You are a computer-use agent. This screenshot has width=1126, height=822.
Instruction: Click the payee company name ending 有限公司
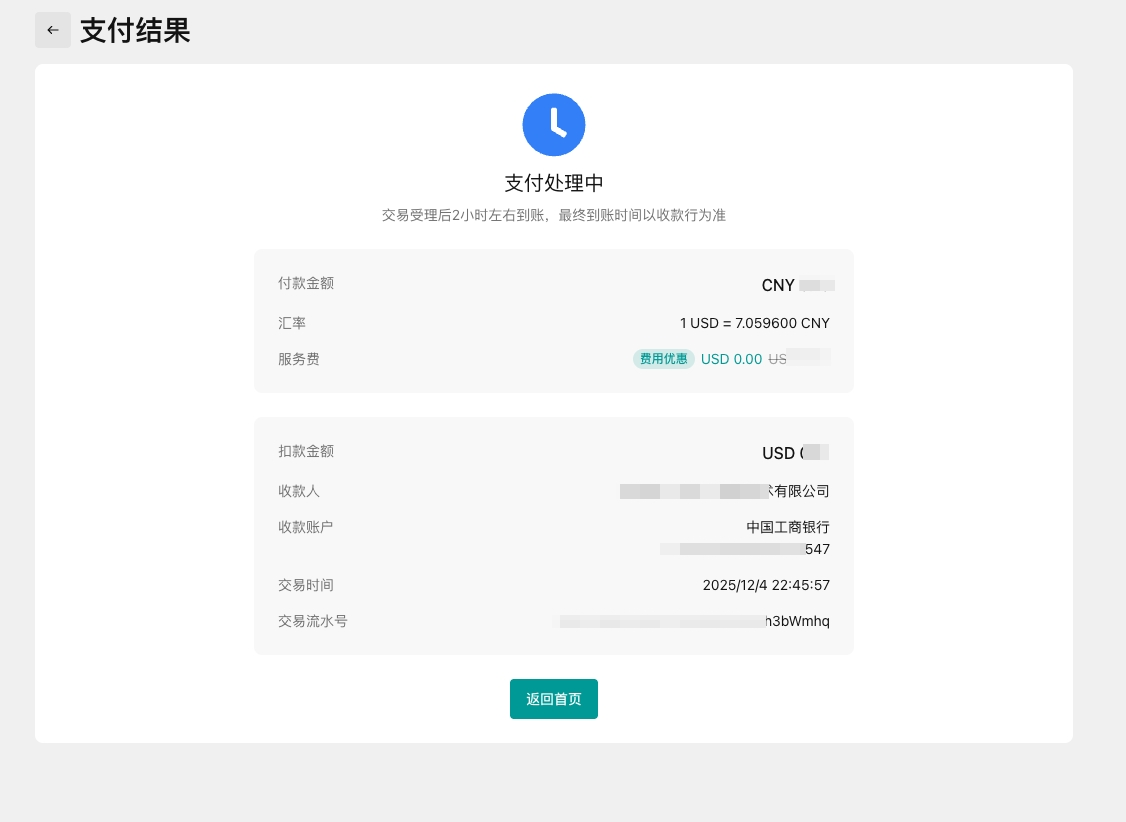click(725, 491)
